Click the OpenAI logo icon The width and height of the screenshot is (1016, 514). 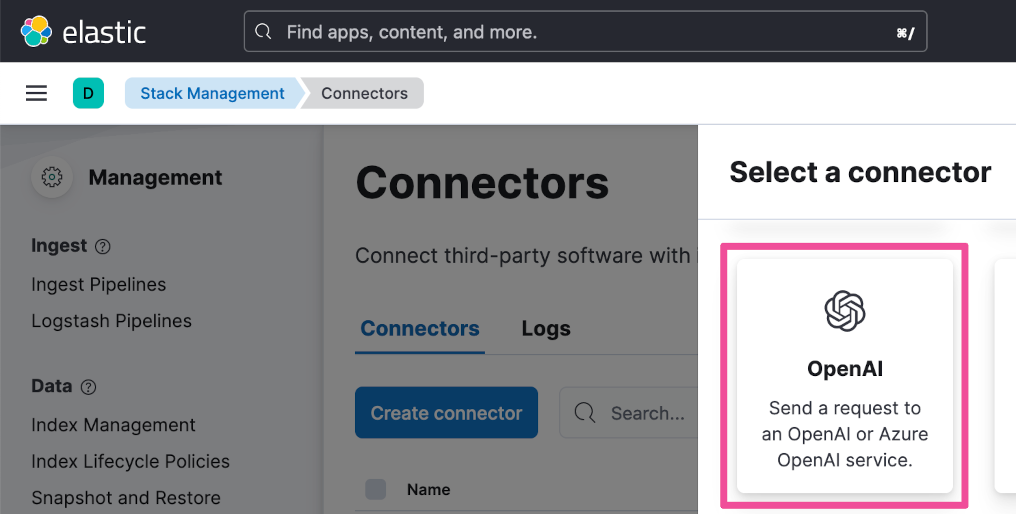click(x=845, y=311)
